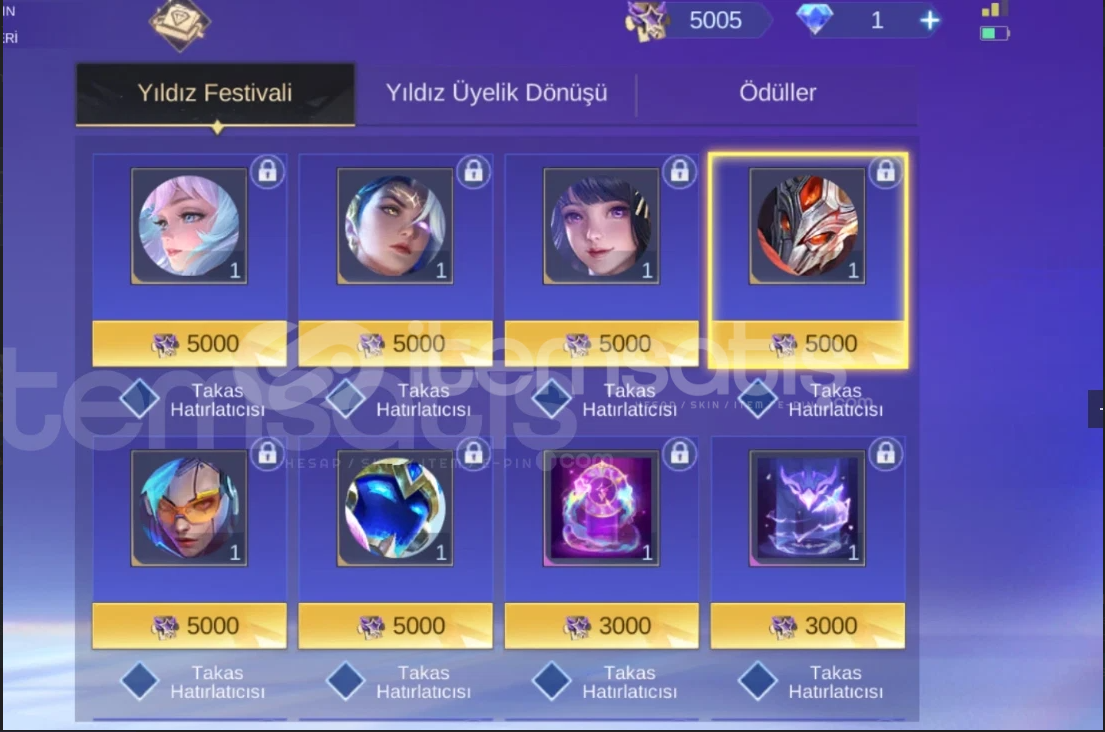Click the plus icon to add diamonds
The image size is (1105, 732).
pos(930,20)
